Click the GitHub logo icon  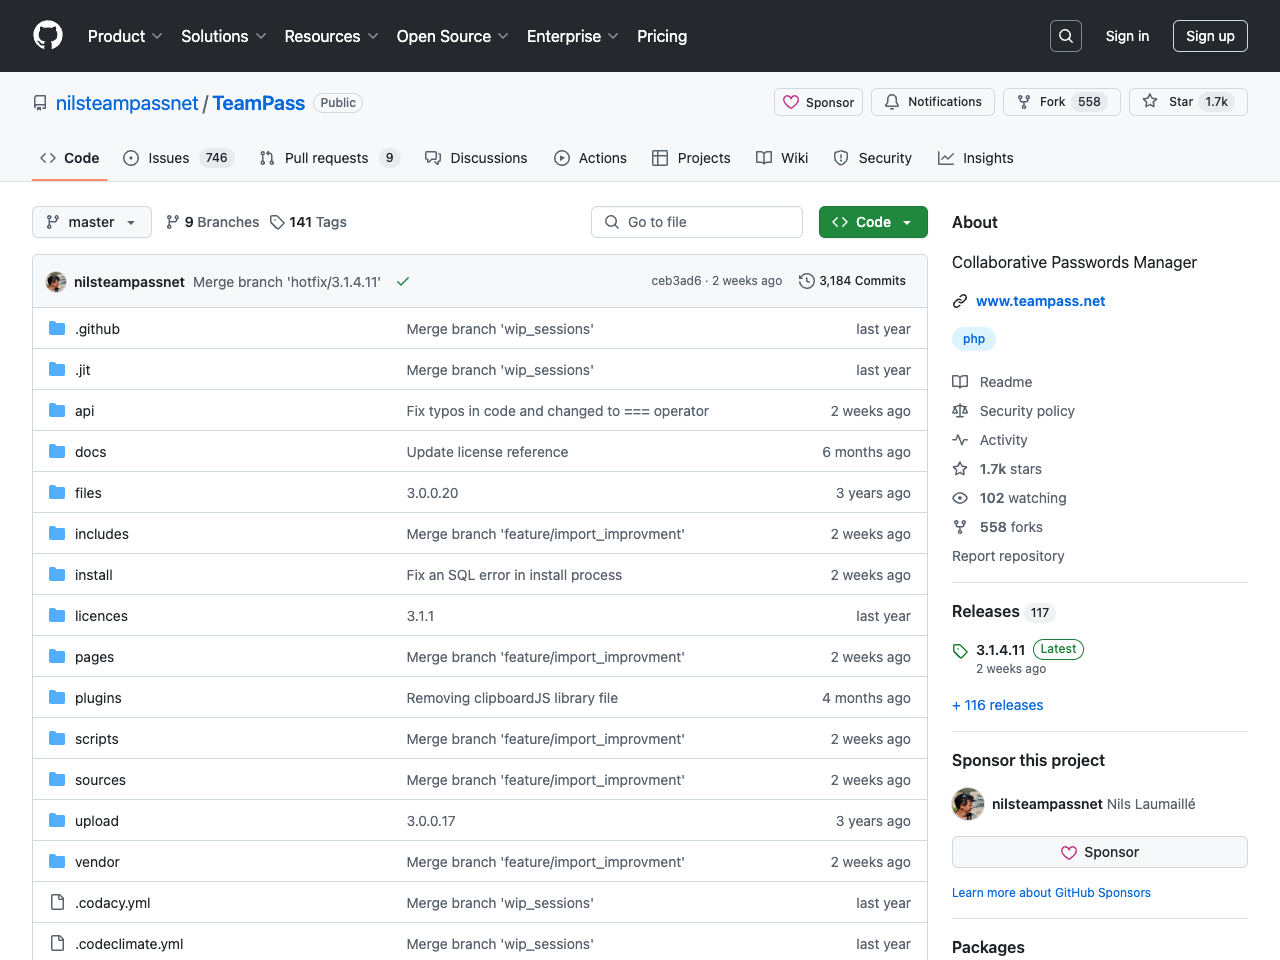tap(48, 36)
